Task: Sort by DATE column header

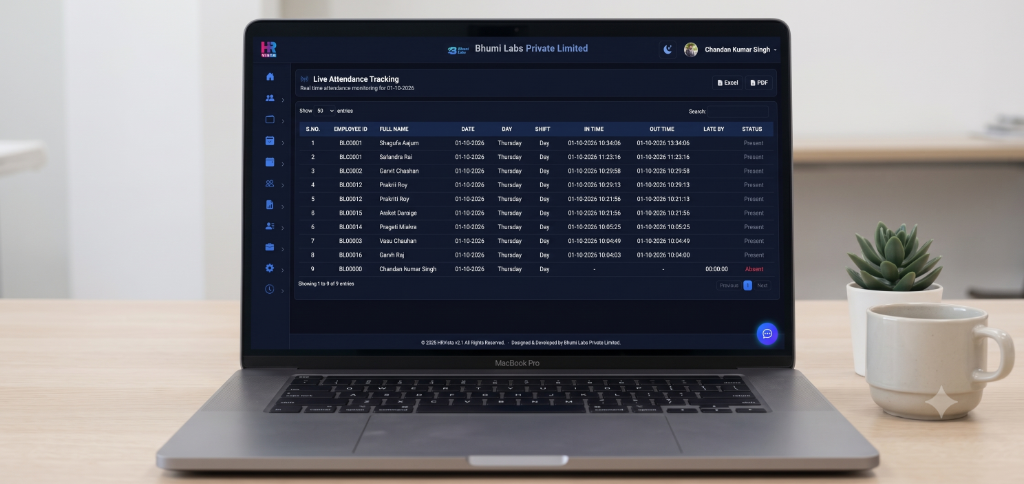Action: [x=468, y=129]
